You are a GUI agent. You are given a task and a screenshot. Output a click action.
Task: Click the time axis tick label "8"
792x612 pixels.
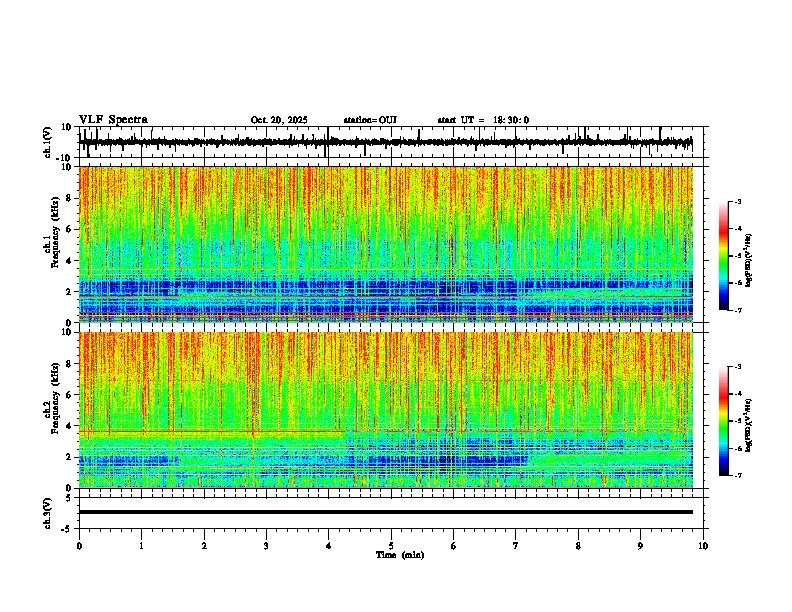click(x=578, y=546)
